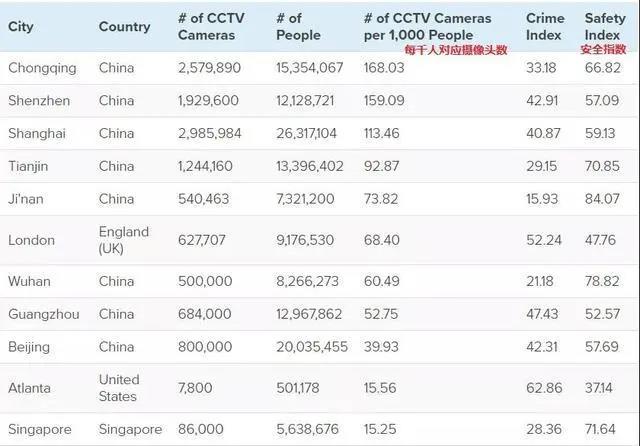The height and width of the screenshot is (446, 640).
Task: Click the Shenzhen city cell
Action: 39,101
